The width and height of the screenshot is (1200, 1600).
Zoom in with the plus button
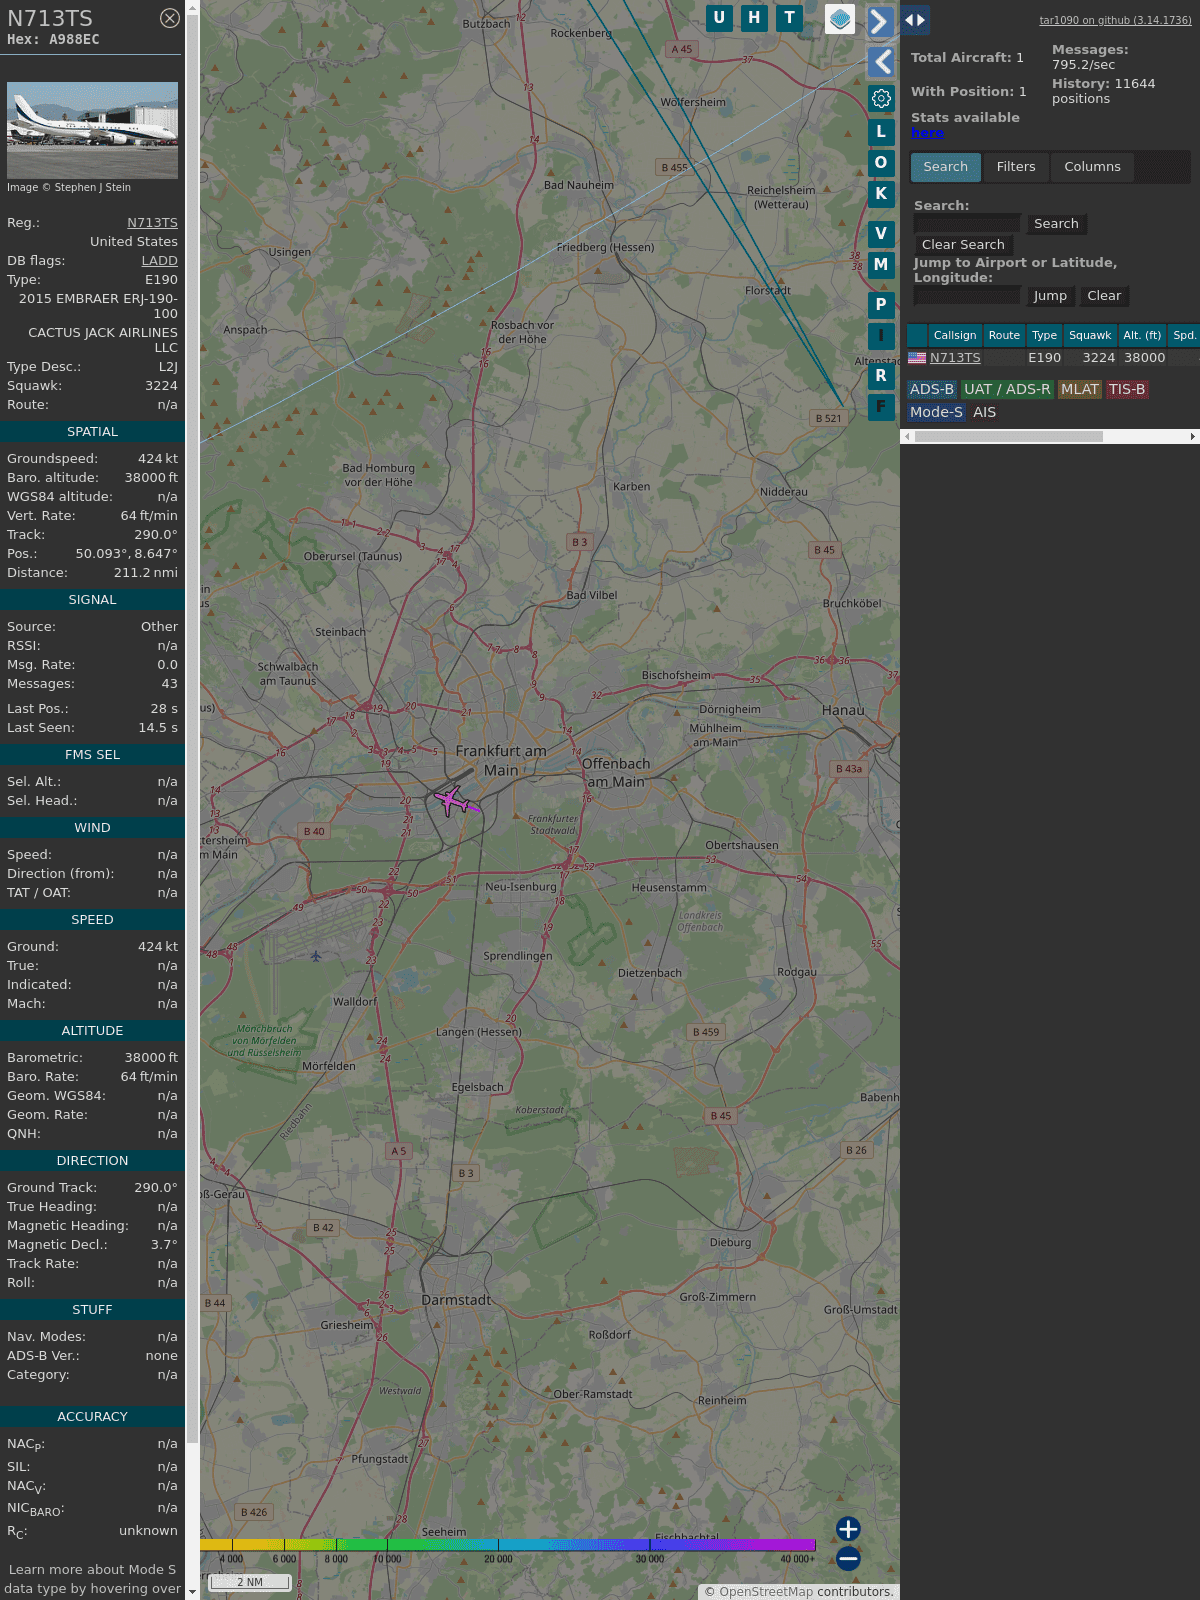click(x=848, y=1528)
